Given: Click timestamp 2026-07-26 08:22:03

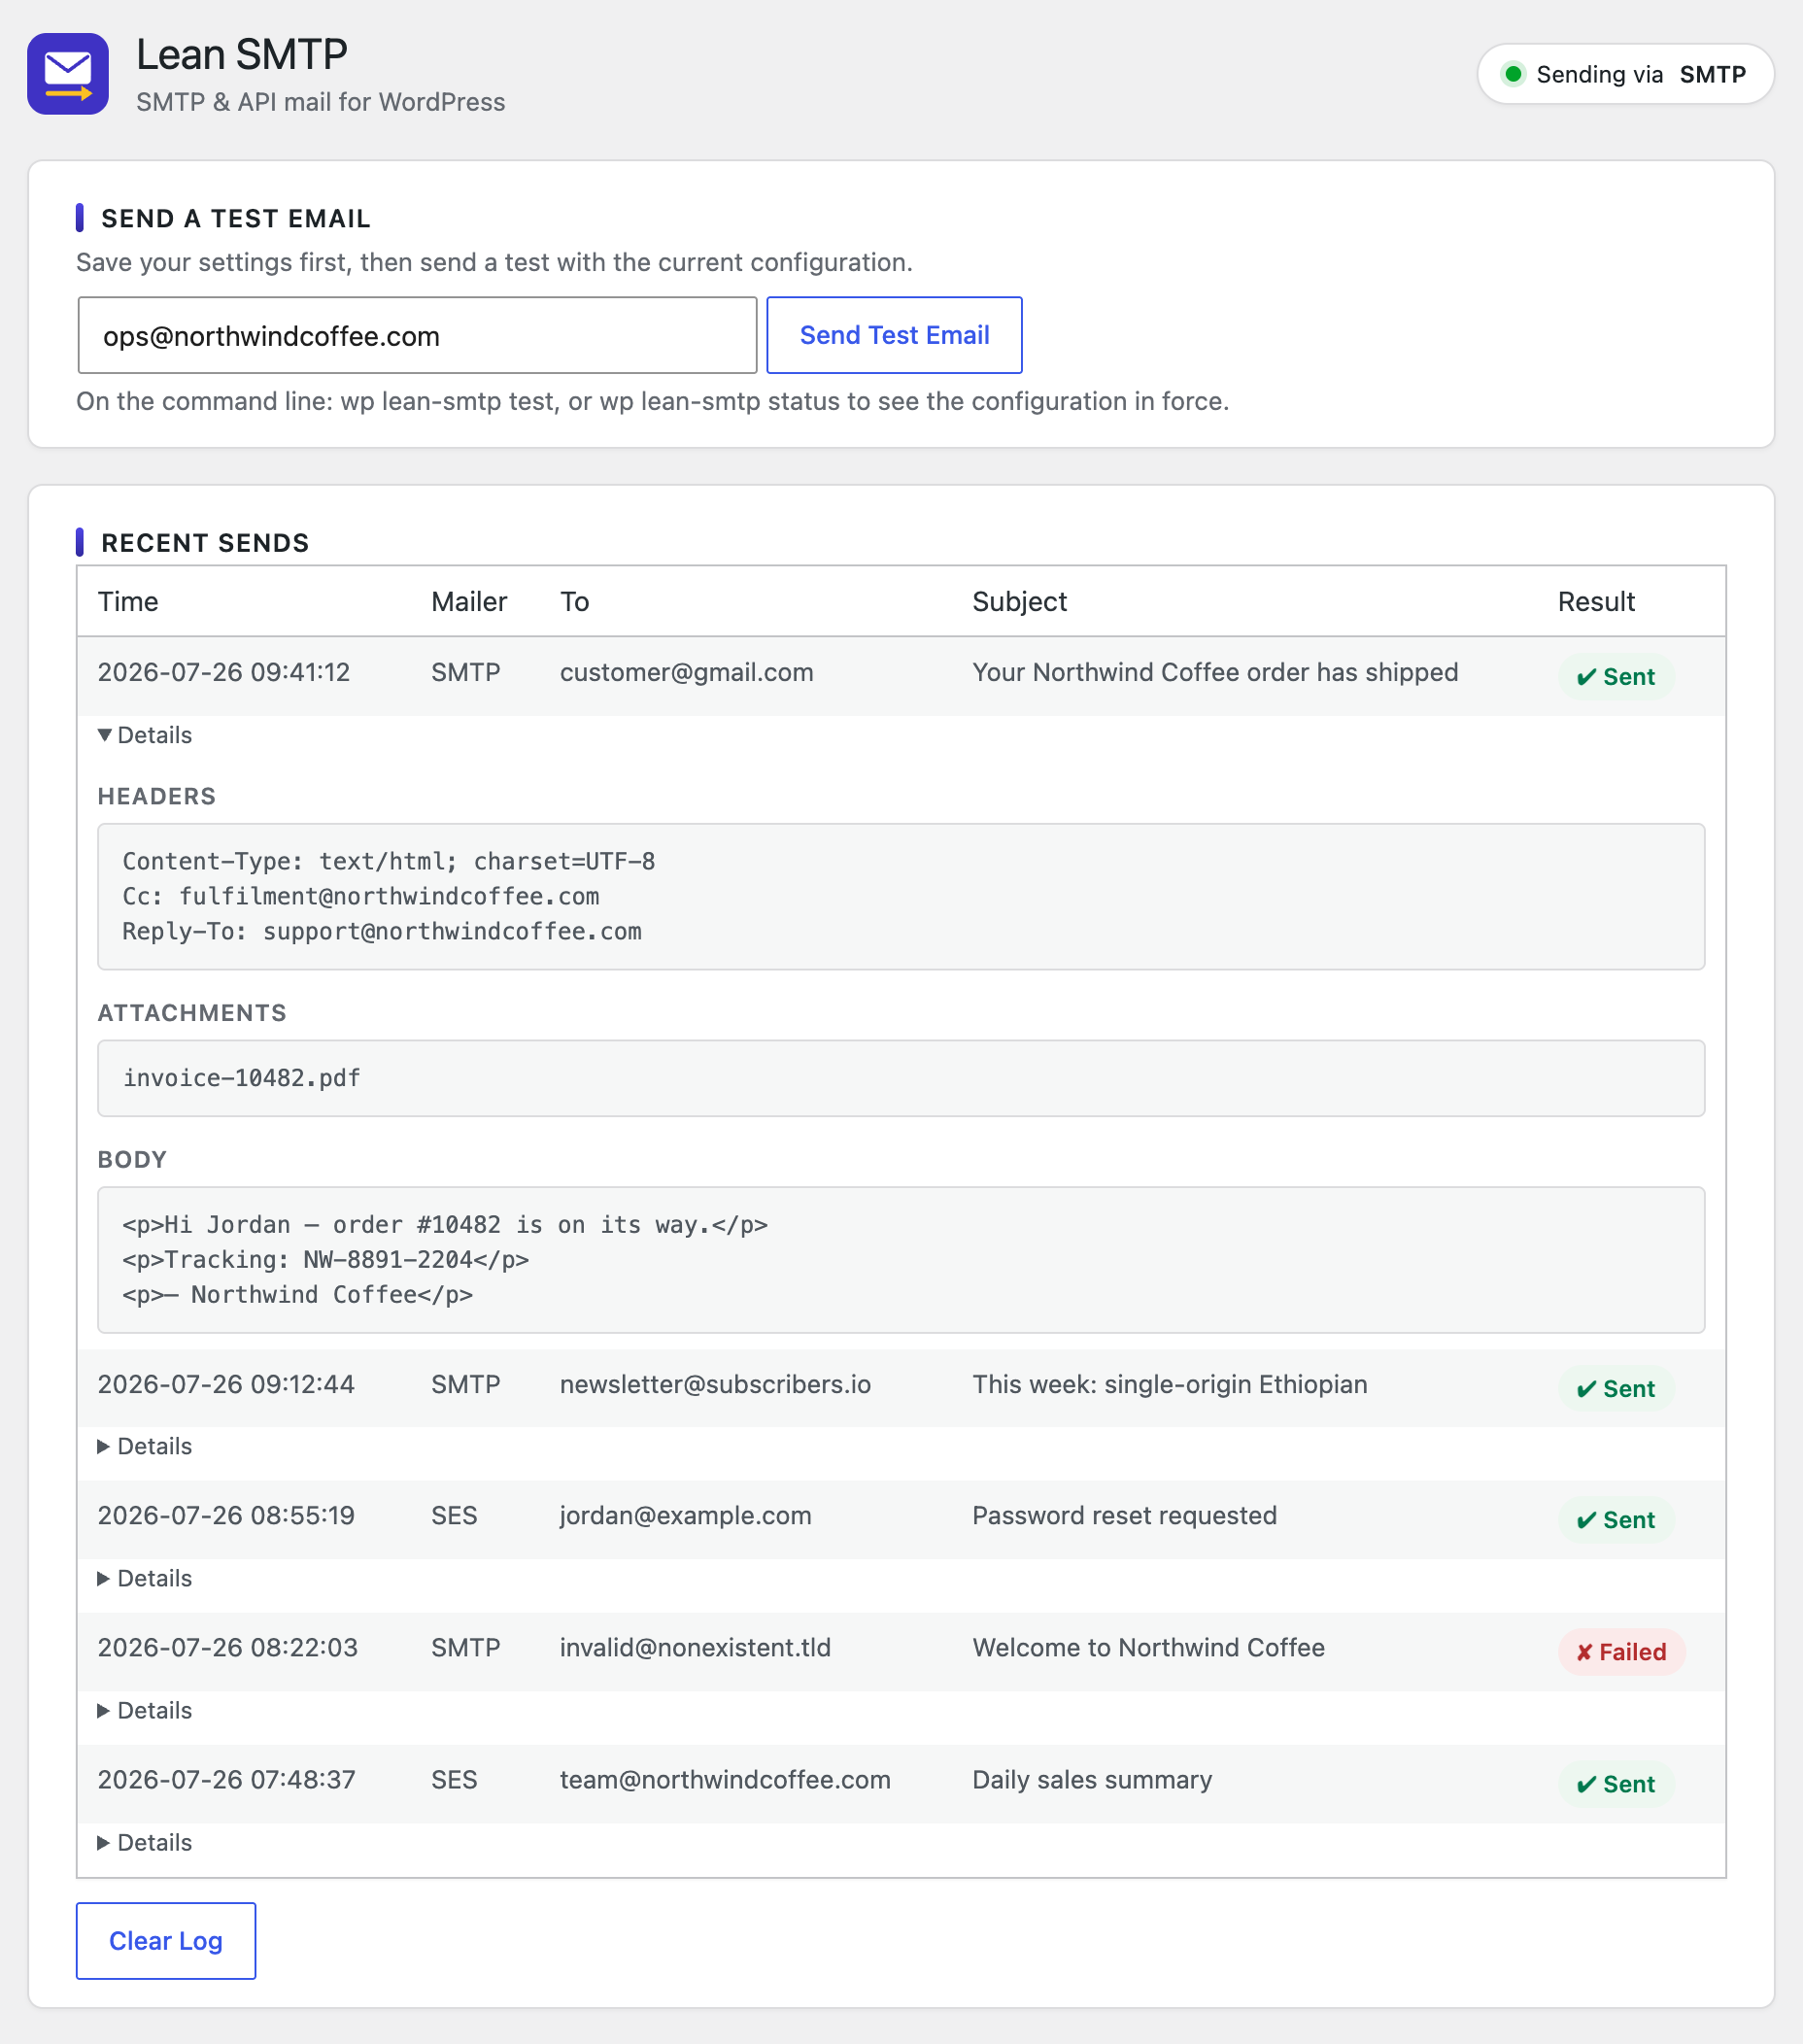Looking at the screenshot, I should [227, 1647].
